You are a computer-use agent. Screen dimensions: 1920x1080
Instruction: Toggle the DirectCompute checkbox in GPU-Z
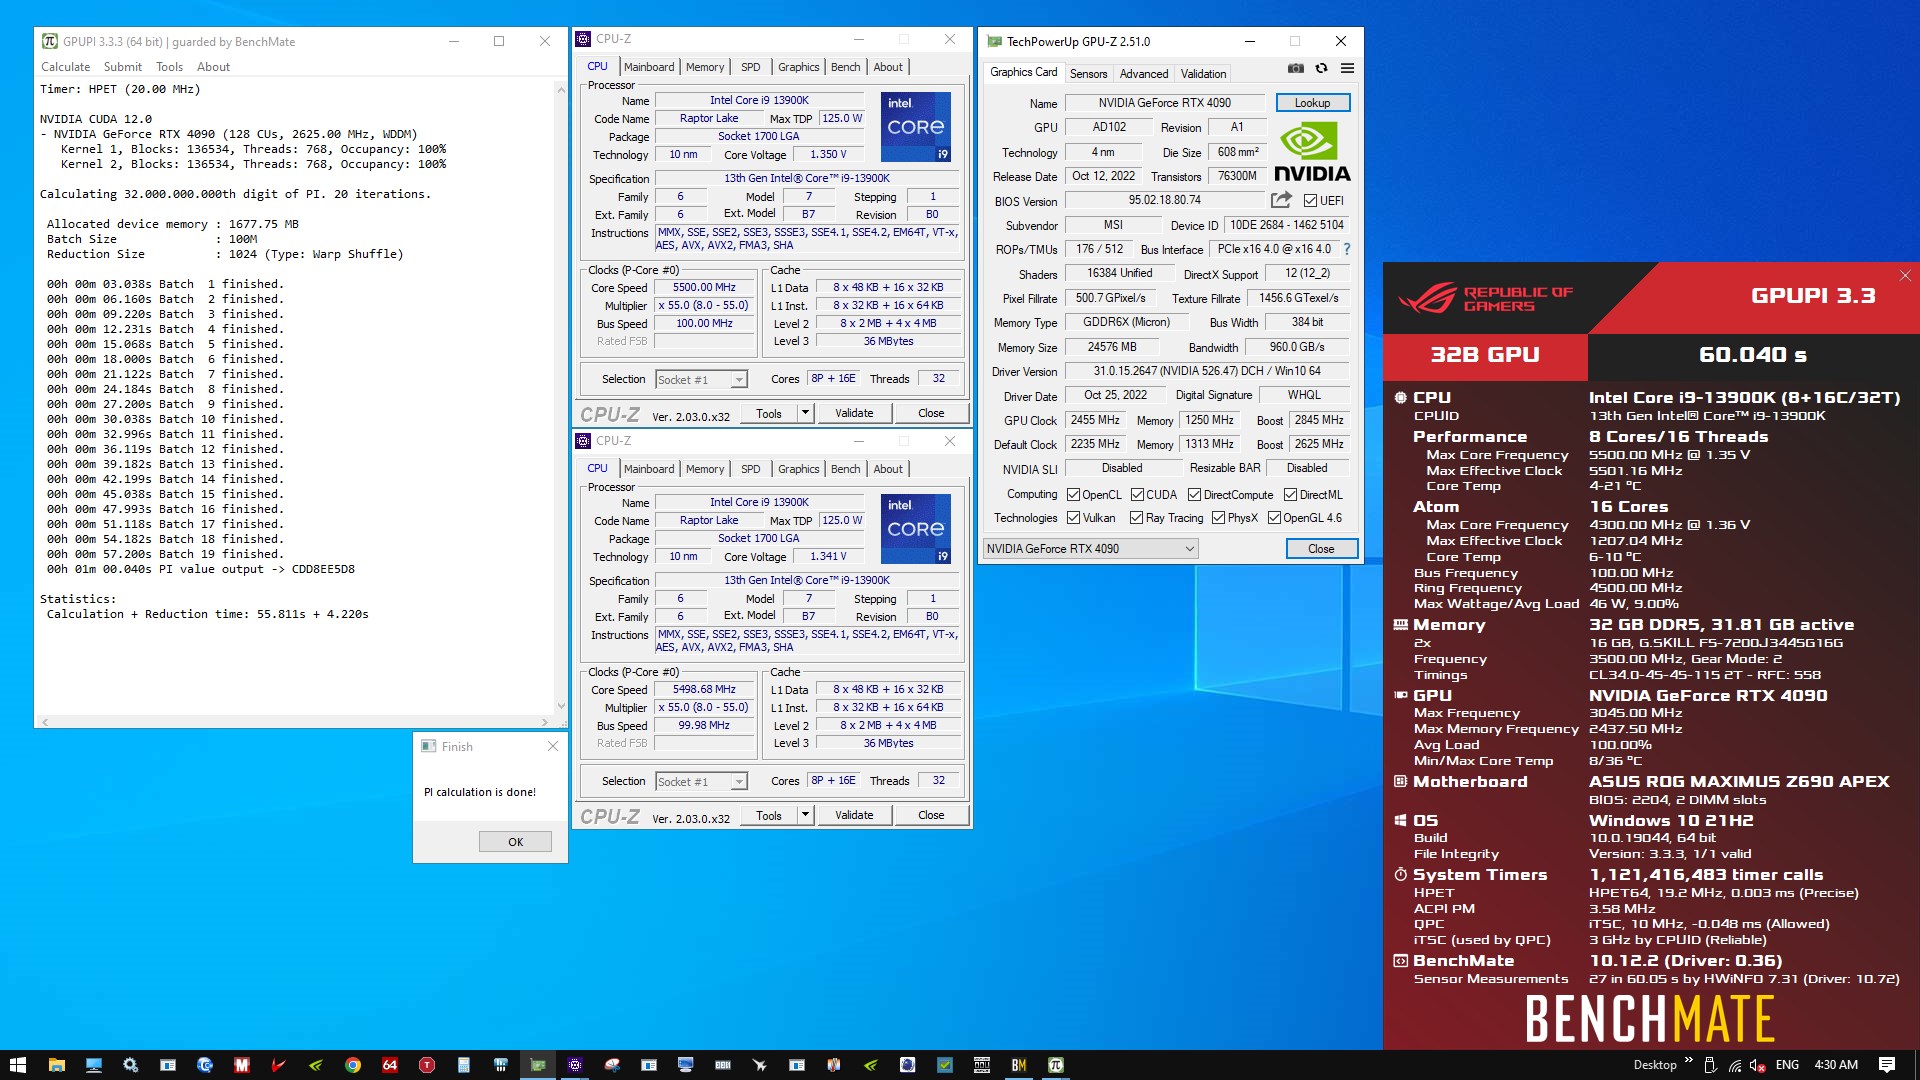[1194, 495]
